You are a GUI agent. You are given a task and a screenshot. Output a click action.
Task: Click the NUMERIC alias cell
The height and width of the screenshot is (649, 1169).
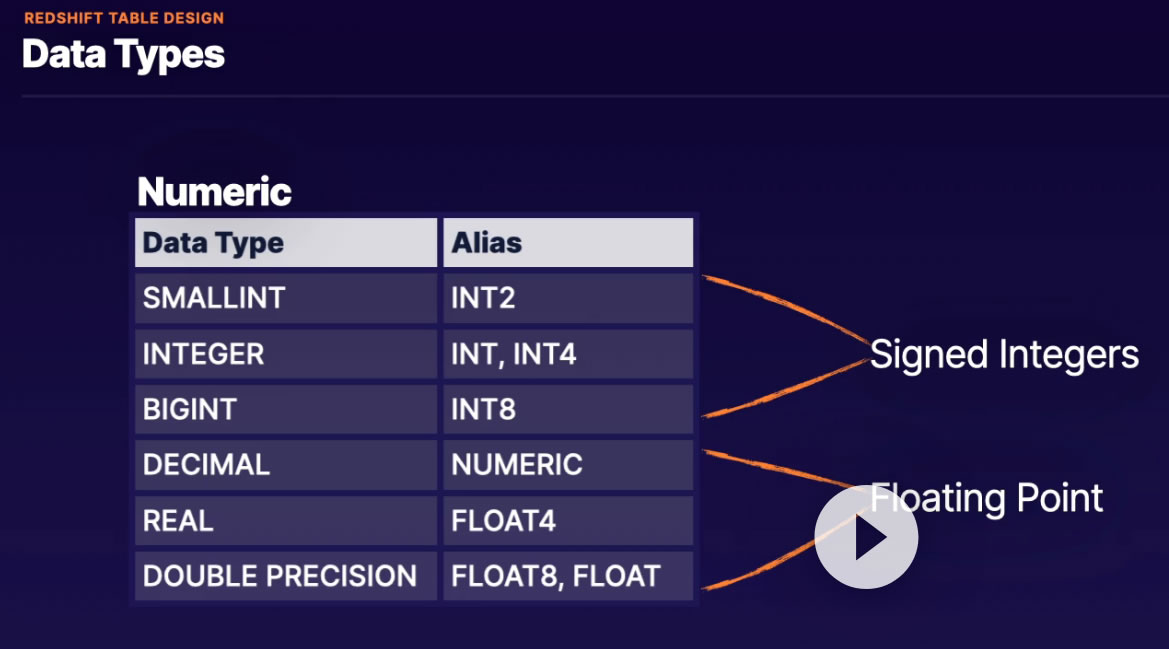[x=567, y=465]
